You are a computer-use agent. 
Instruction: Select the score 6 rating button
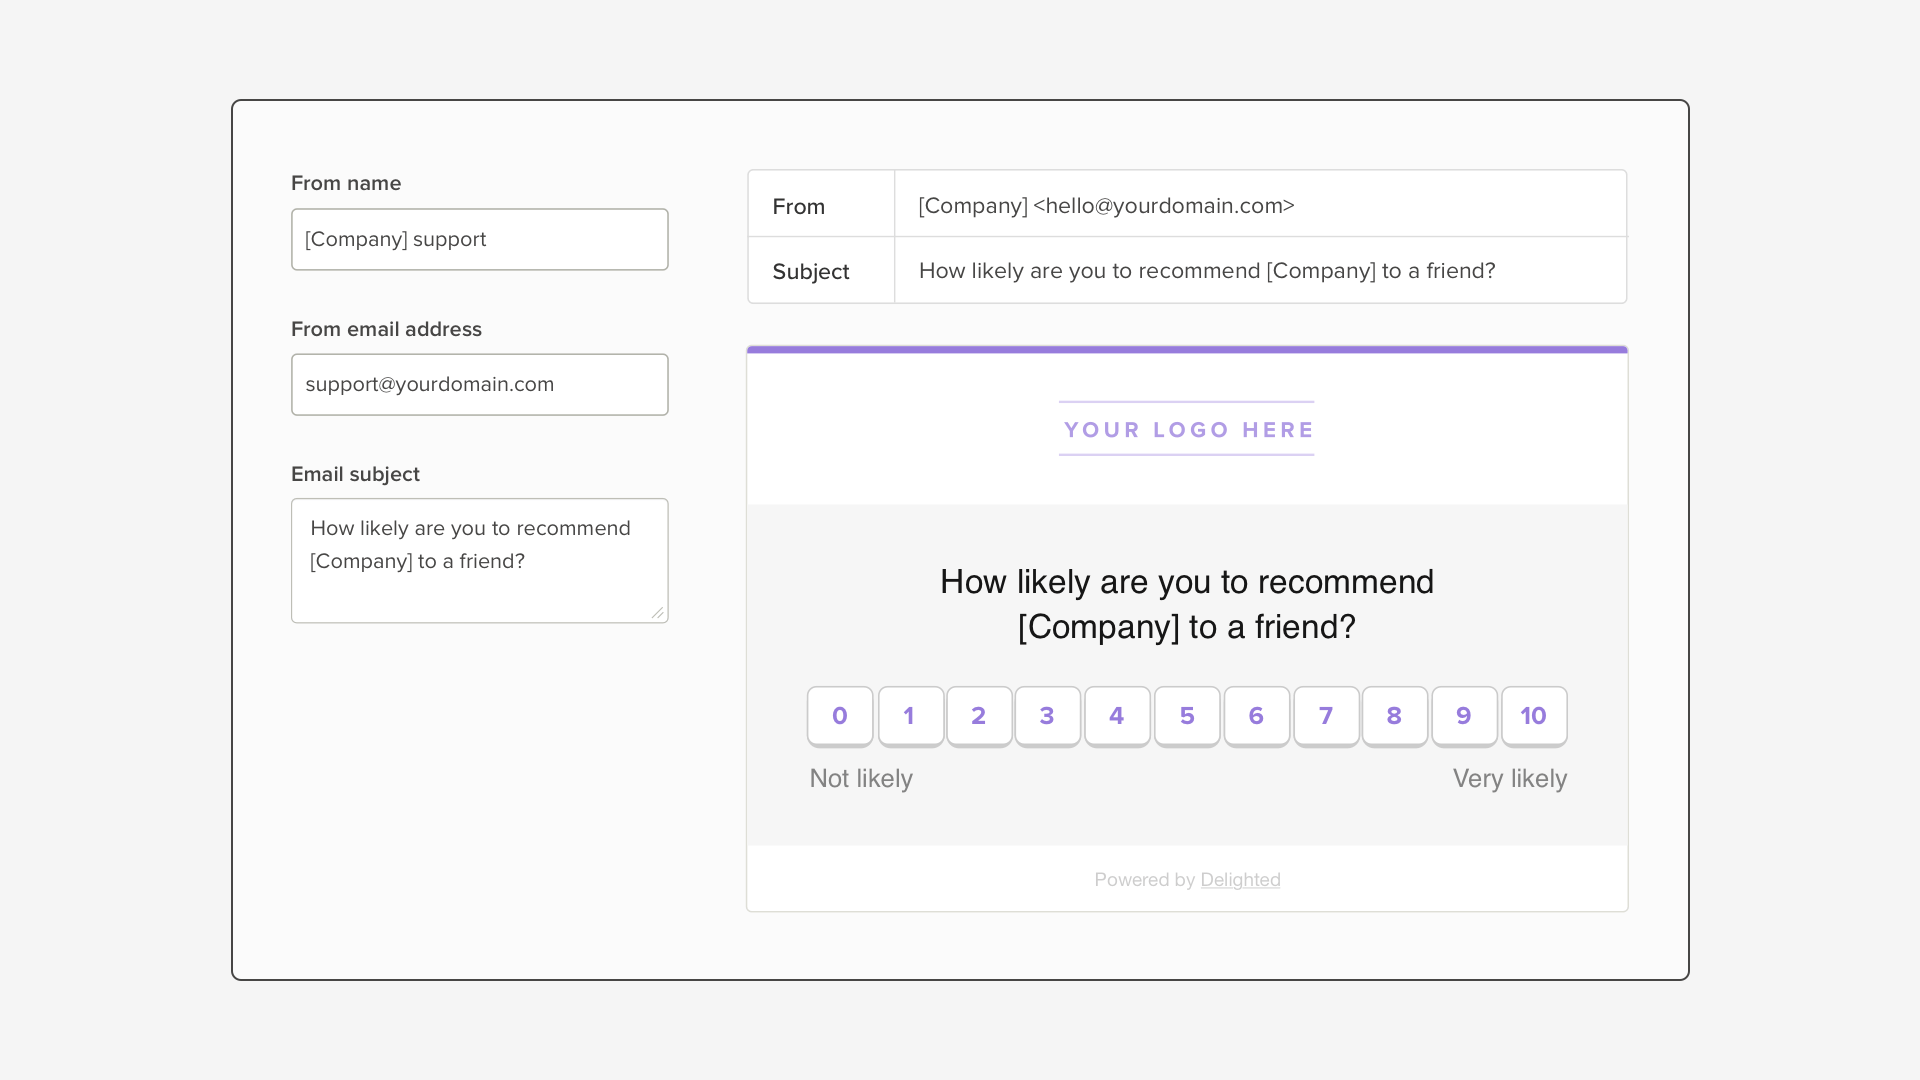click(x=1257, y=715)
